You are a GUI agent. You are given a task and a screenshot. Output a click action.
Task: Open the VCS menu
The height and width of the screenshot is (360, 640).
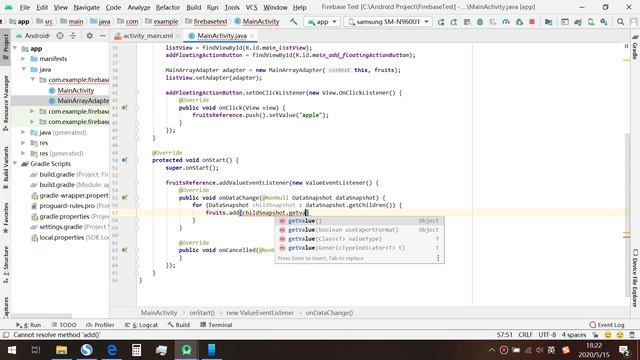(x=251, y=7)
